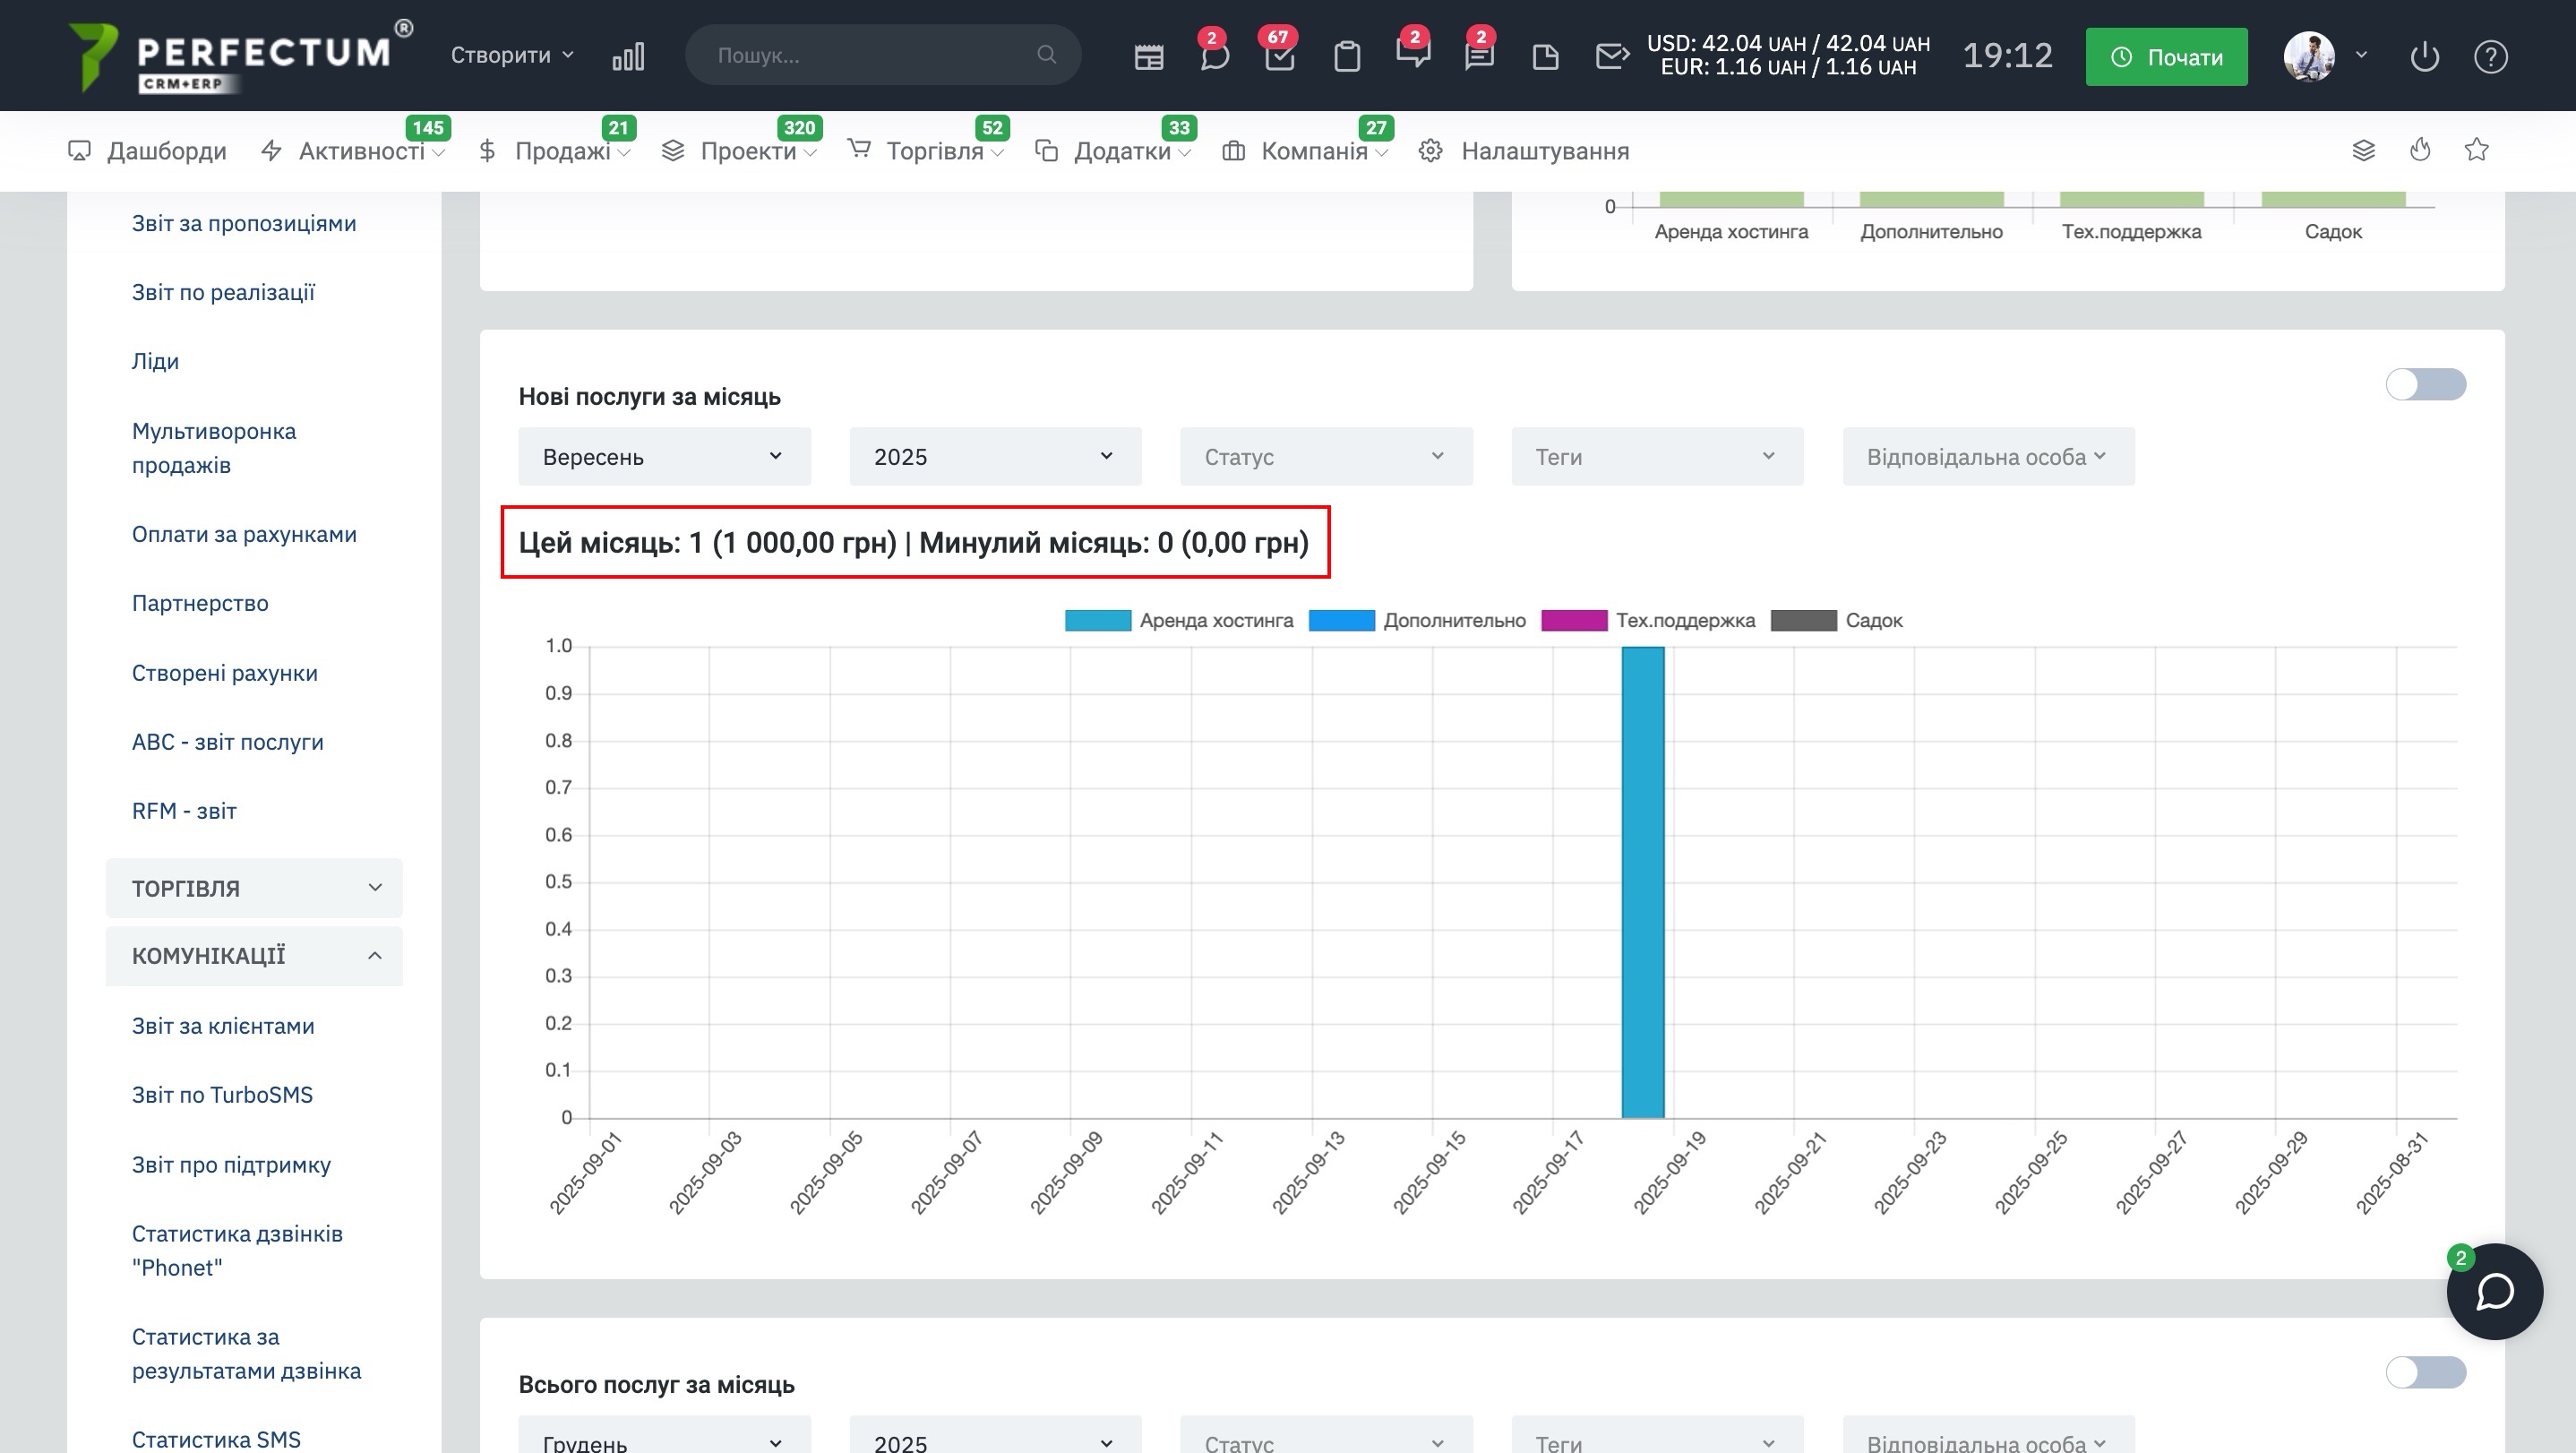This screenshot has width=2576, height=1453.
Task: Click the star favorites icon
Action: pyautogui.click(x=2476, y=150)
